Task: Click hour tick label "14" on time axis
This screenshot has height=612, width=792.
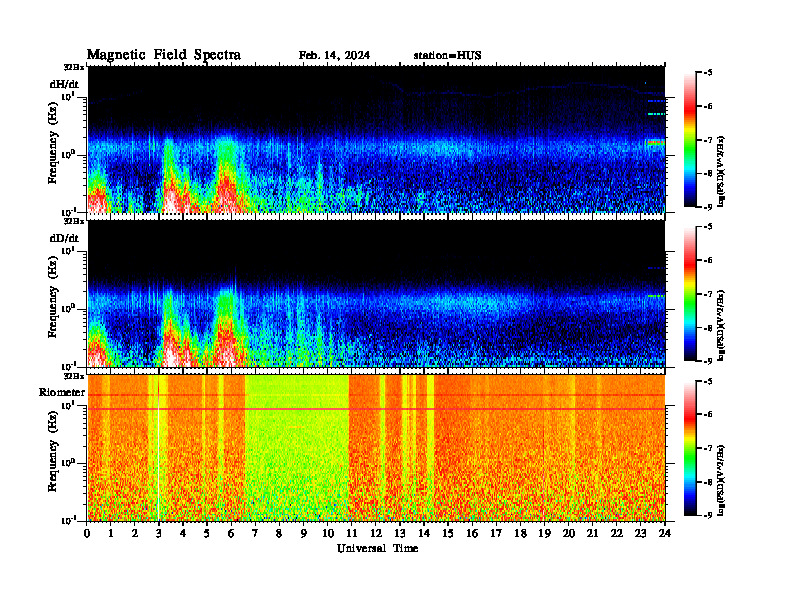Action: click(424, 533)
